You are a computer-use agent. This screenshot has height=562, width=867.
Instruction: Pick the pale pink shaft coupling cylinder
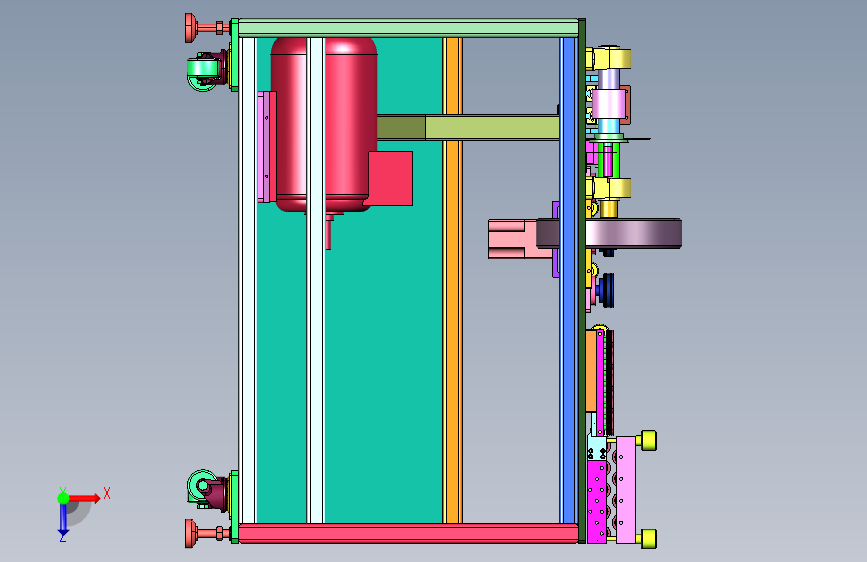tap(608, 103)
